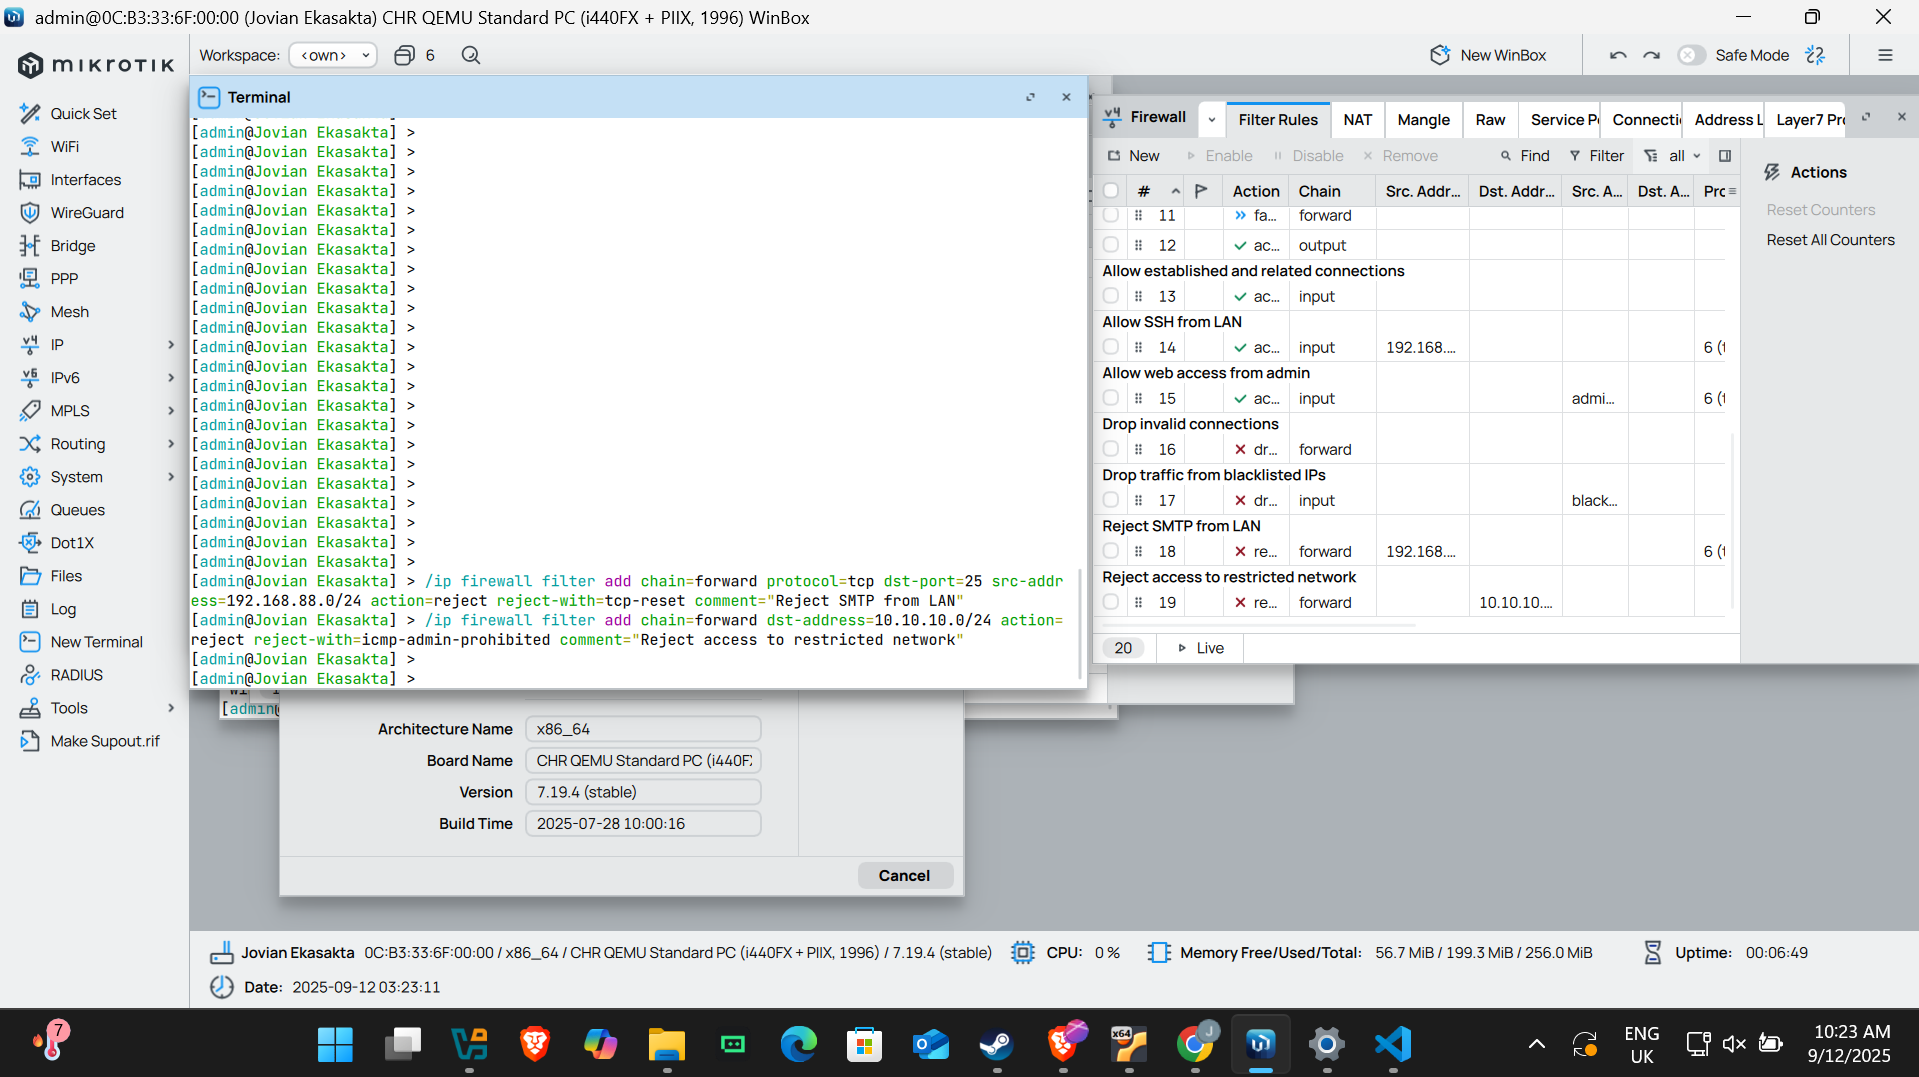
Task: Open the Log sidebar icon
Action: pyautogui.click(x=30, y=609)
